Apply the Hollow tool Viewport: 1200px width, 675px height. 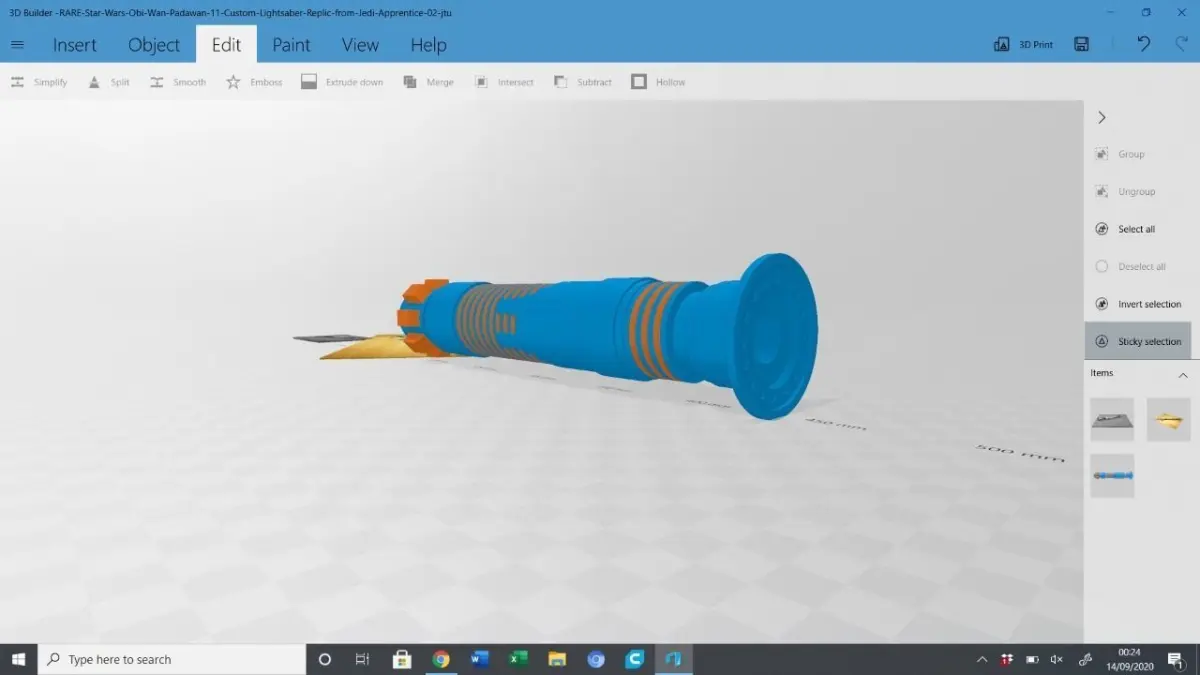(658, 82)
